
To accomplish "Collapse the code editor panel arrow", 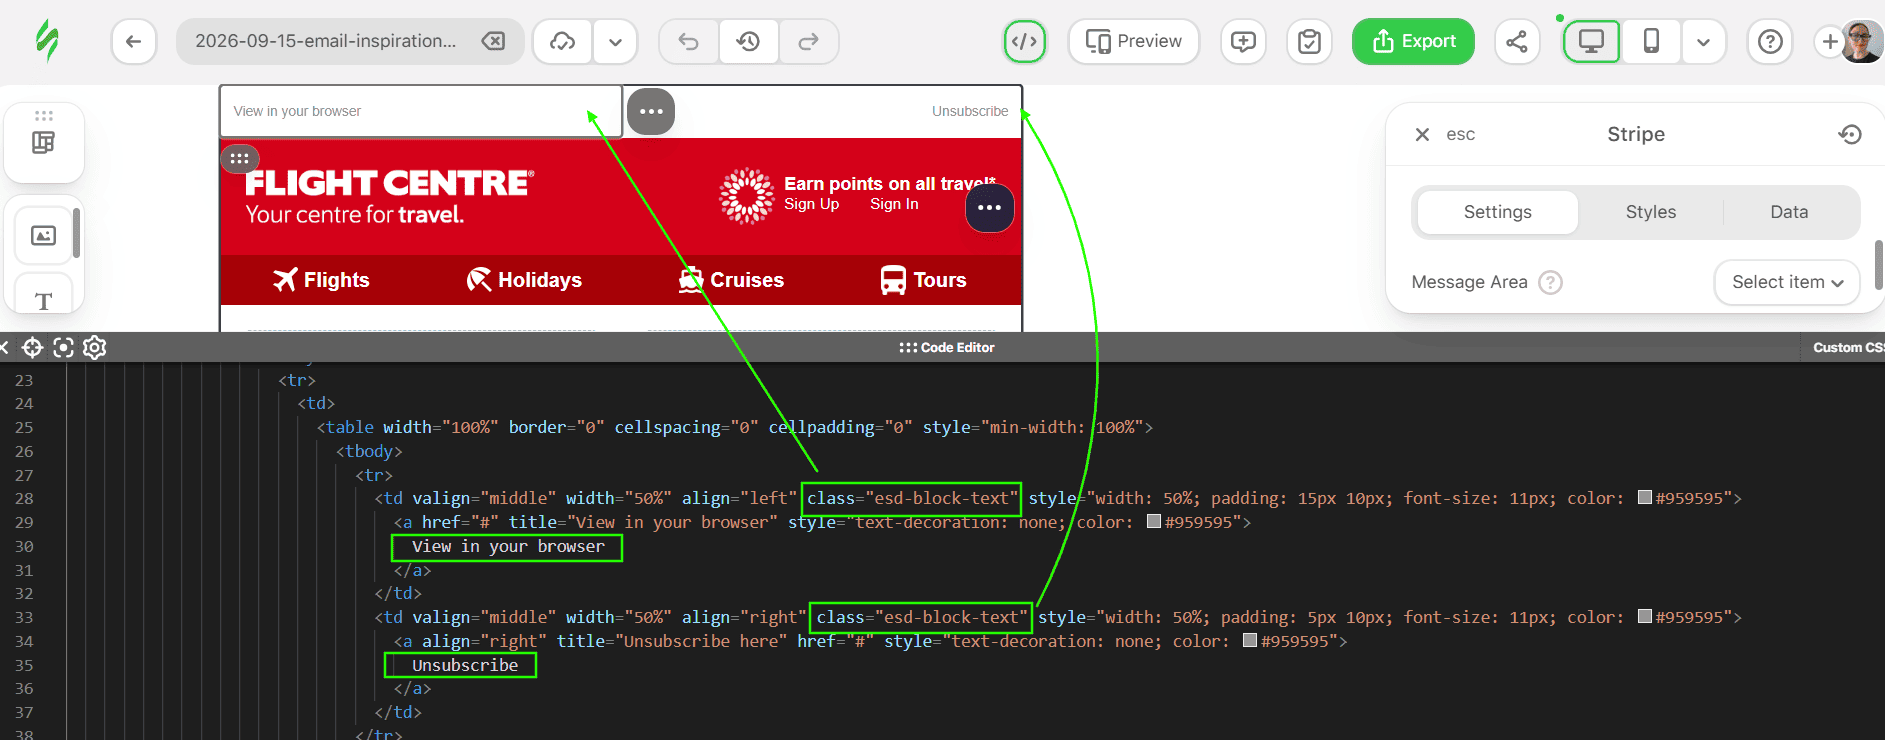I will (x=4, y=347).
